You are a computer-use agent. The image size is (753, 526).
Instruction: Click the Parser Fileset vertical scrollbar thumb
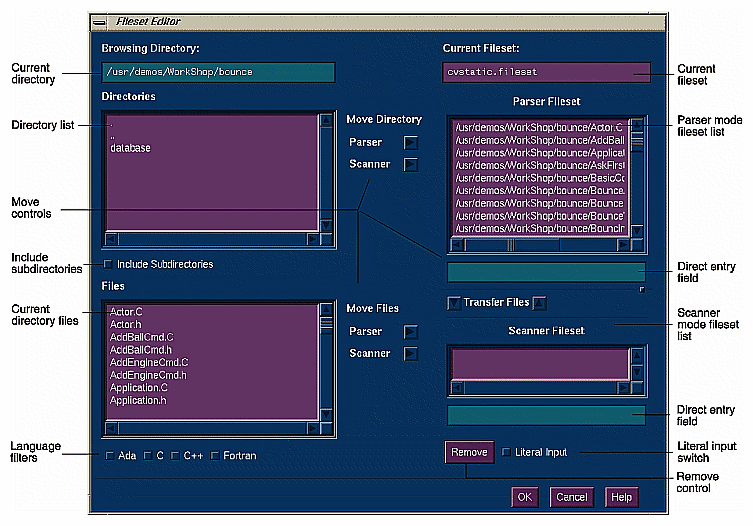[x=637, y=141]
